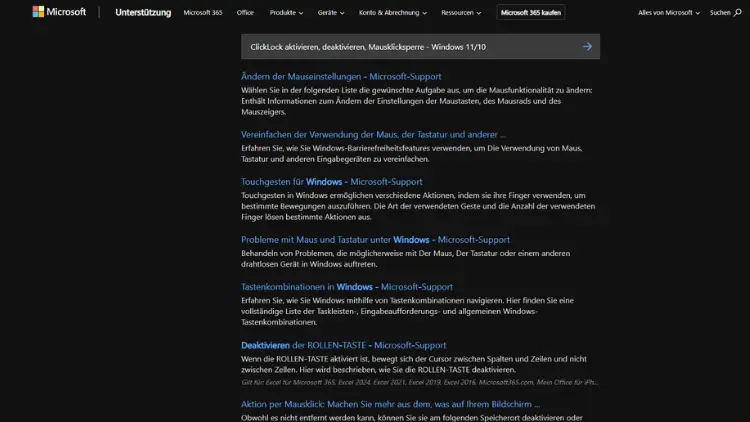The image size is (750, 422).
Task: Open Ändern der Mauseinstellungen result
Action: coord(341,76)
